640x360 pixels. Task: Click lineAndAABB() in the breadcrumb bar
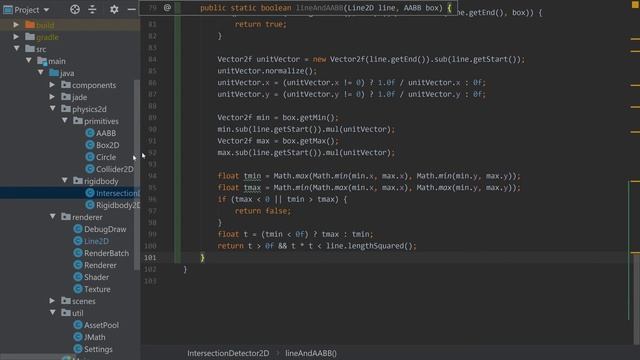click(x=311, y=353)
